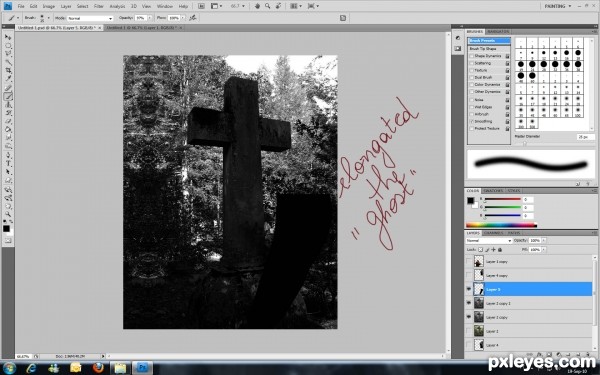Screen dimensions: 600x375
Task: Select the Type tool in the toolbox
Action: (x=8, y=164)
